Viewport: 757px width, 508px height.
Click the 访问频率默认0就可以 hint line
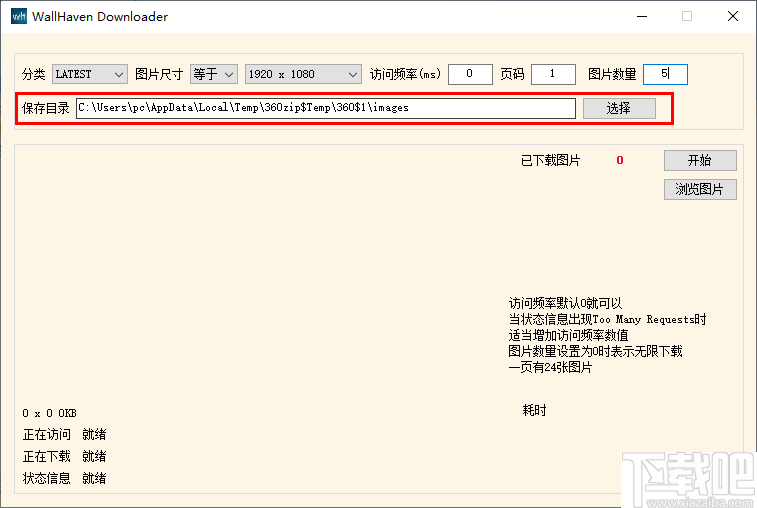pos(565,303)
